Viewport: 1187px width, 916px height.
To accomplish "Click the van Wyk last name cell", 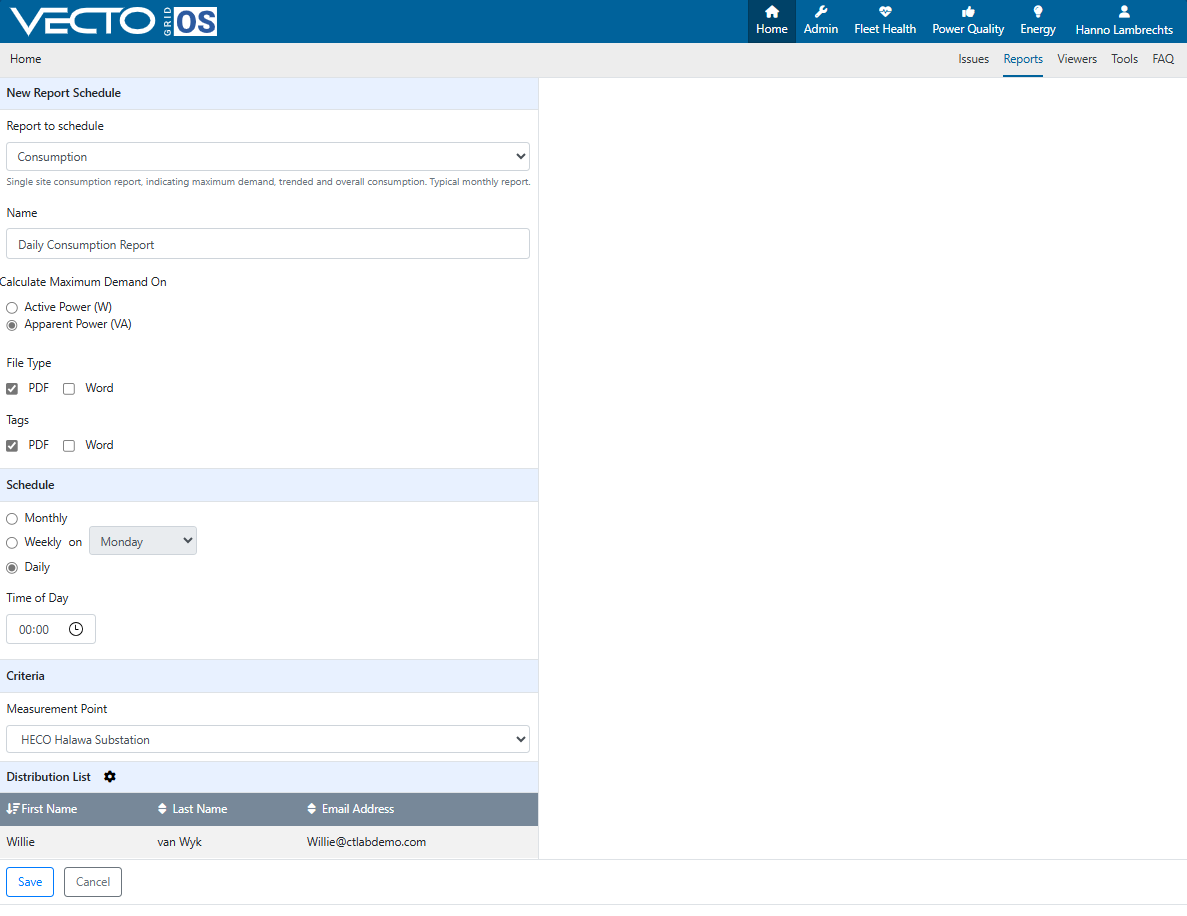I will pos(179,842).
